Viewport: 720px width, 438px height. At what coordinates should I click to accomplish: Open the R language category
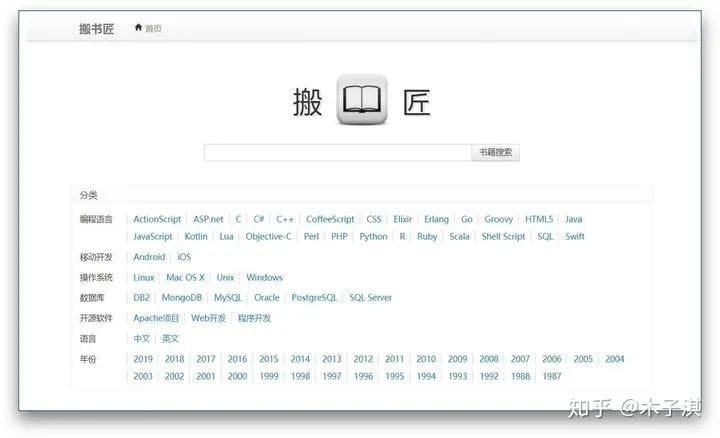(x=402, y=236)
